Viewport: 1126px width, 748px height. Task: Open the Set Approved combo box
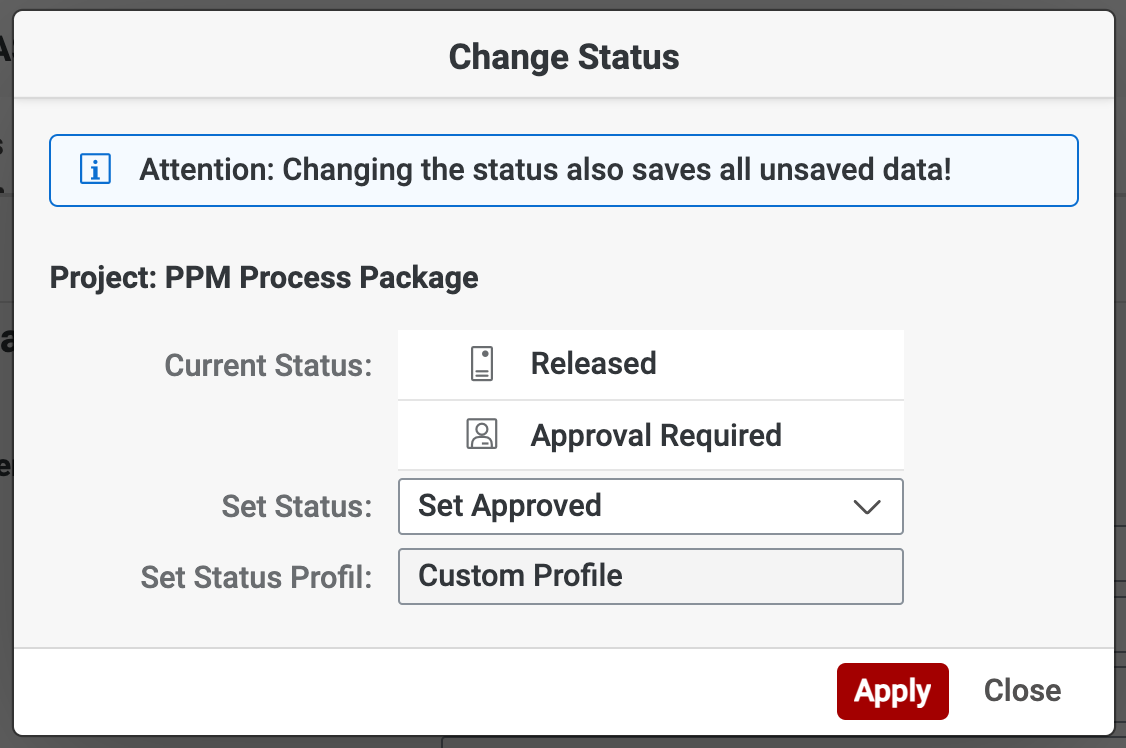650,506
